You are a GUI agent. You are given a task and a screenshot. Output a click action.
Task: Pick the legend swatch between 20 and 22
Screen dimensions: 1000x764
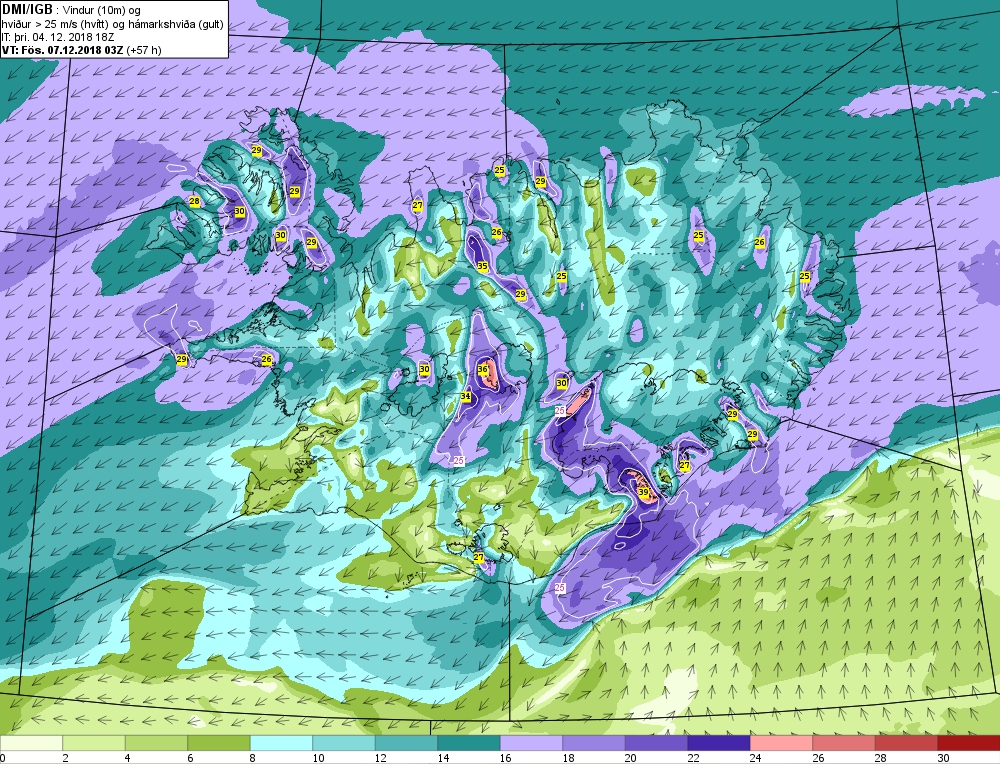tap(656, 743)
